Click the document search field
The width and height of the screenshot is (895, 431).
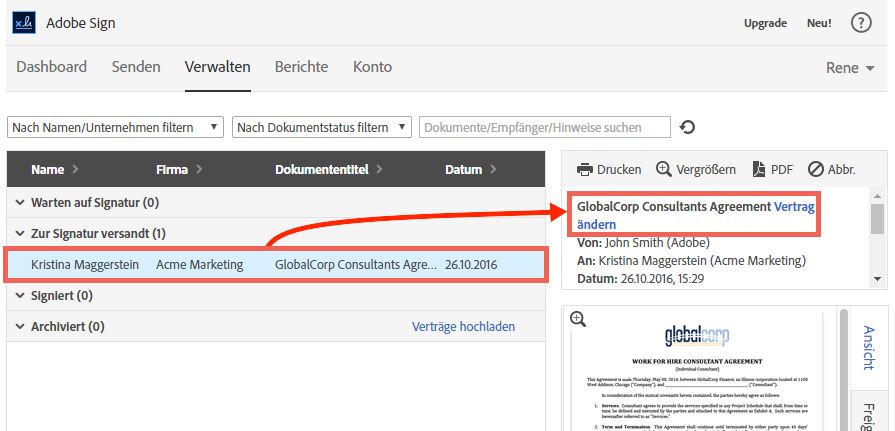(545, 127)
